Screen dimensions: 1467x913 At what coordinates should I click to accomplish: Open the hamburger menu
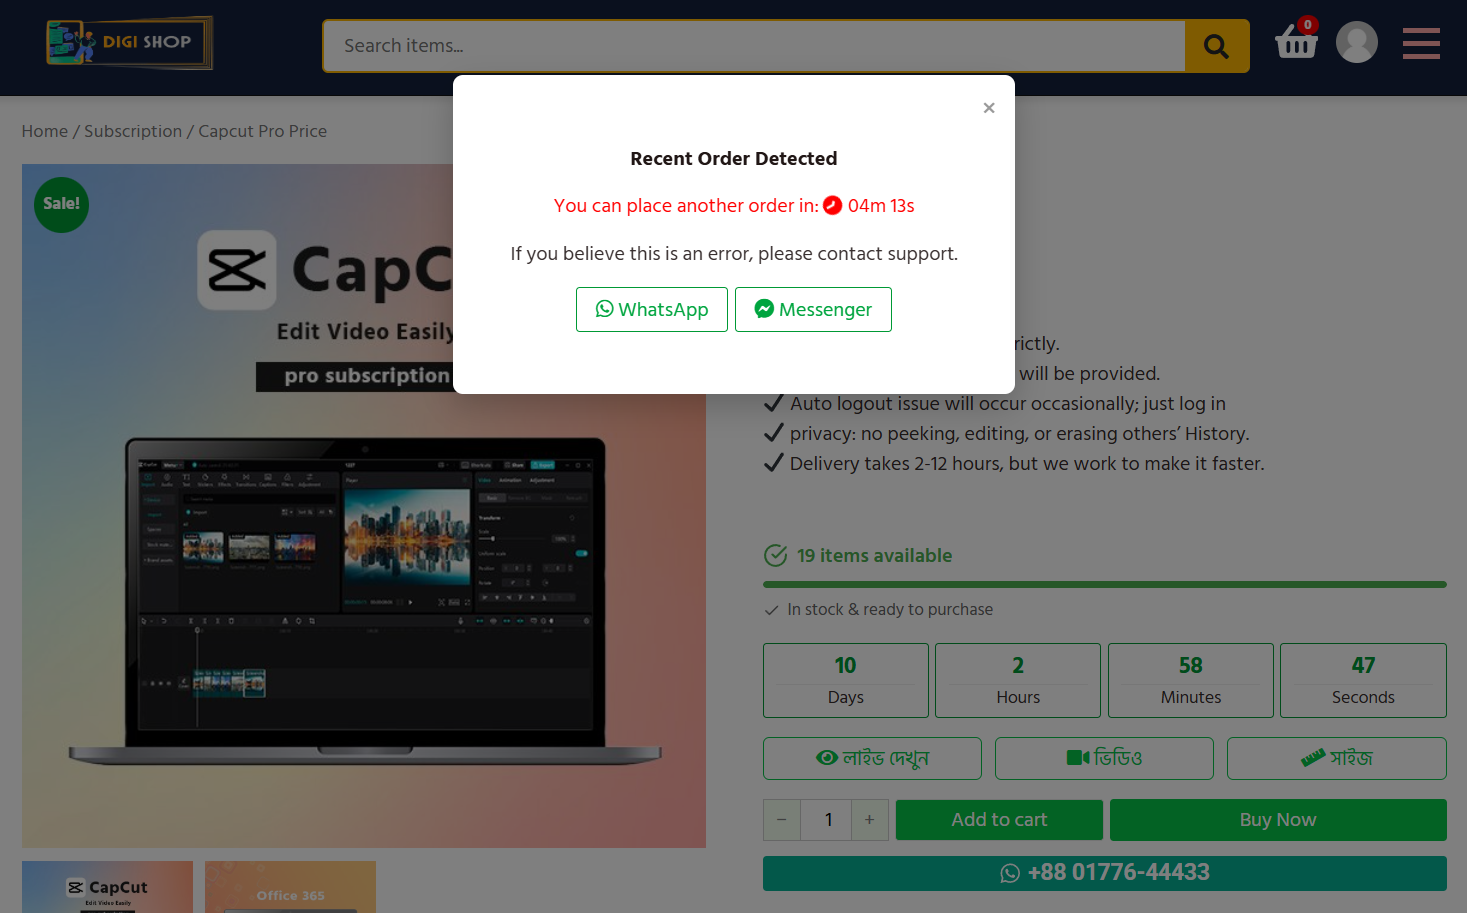tap(1420, 44)
